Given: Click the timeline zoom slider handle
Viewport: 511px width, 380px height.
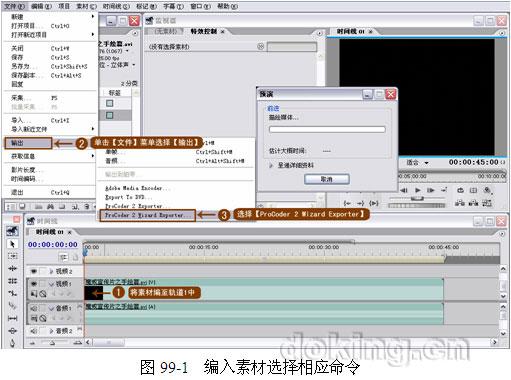Looking at the screenshot, I should pos(52,343).
